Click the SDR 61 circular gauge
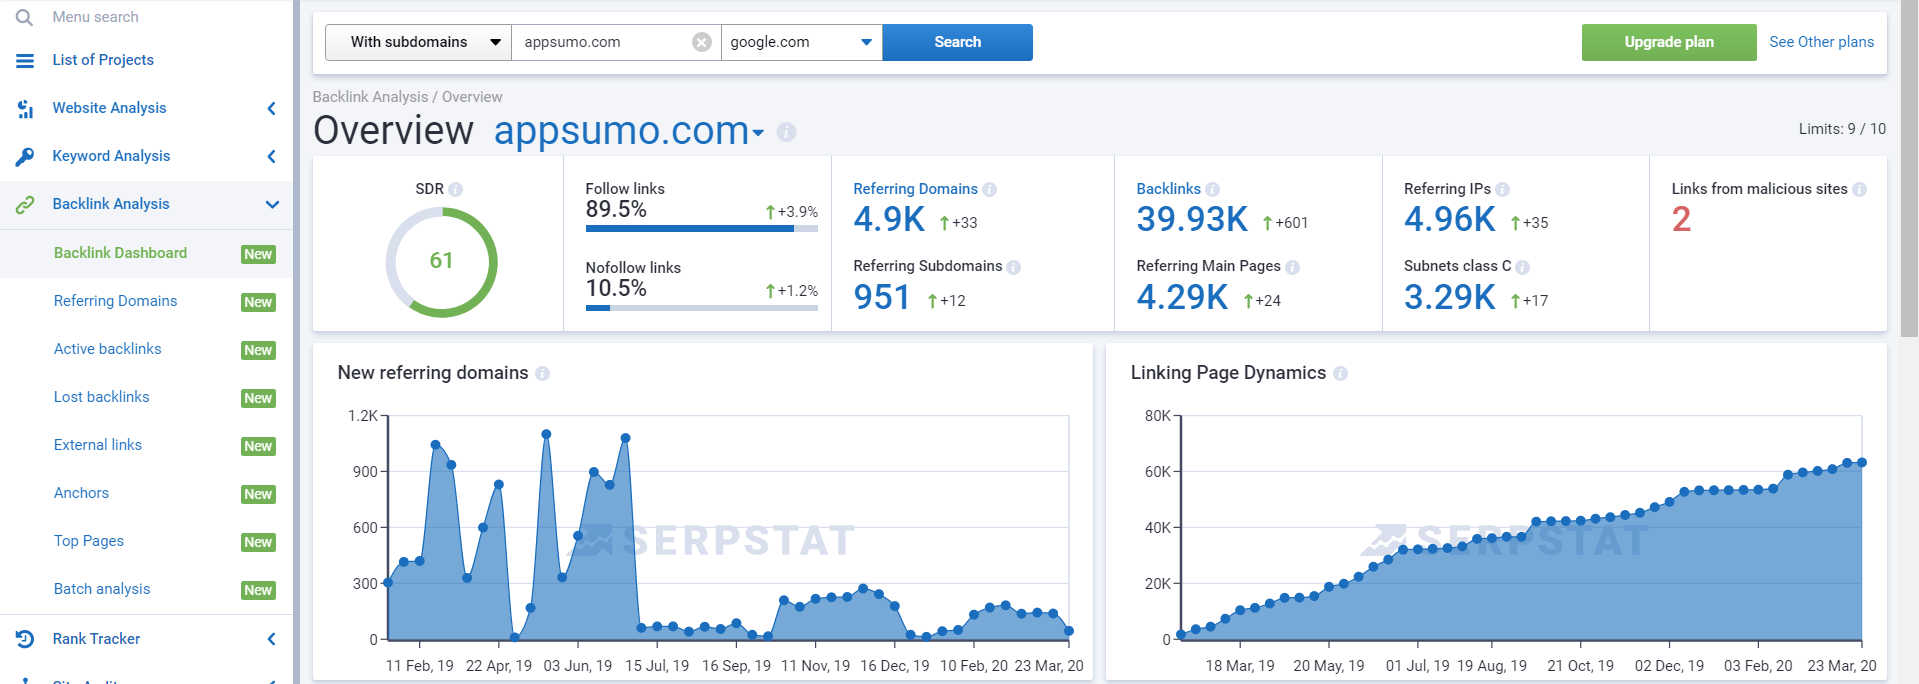Screen dimensions: 1919x684 [x=441, y=262]
